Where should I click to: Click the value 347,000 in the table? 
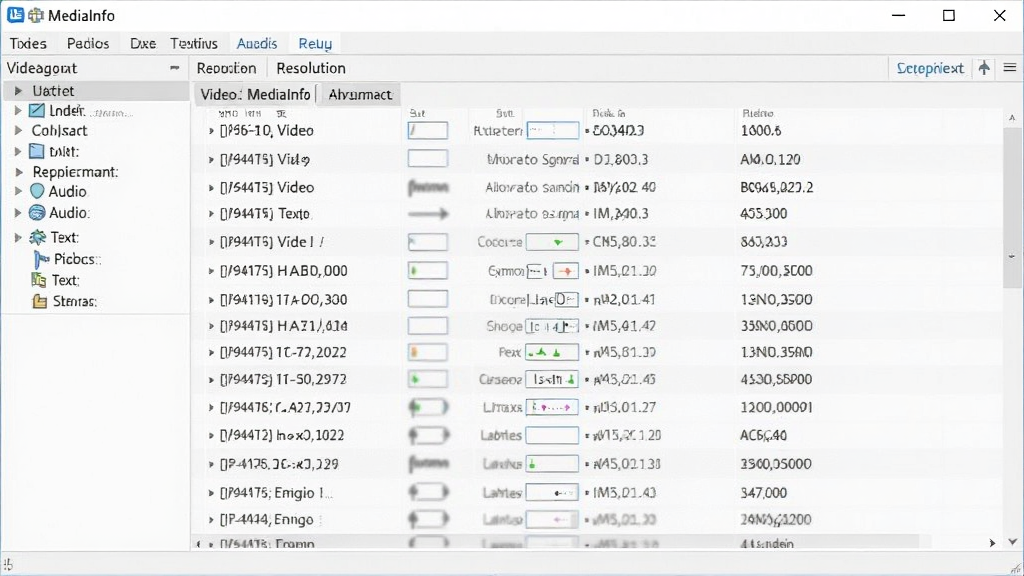coord(763,493)
